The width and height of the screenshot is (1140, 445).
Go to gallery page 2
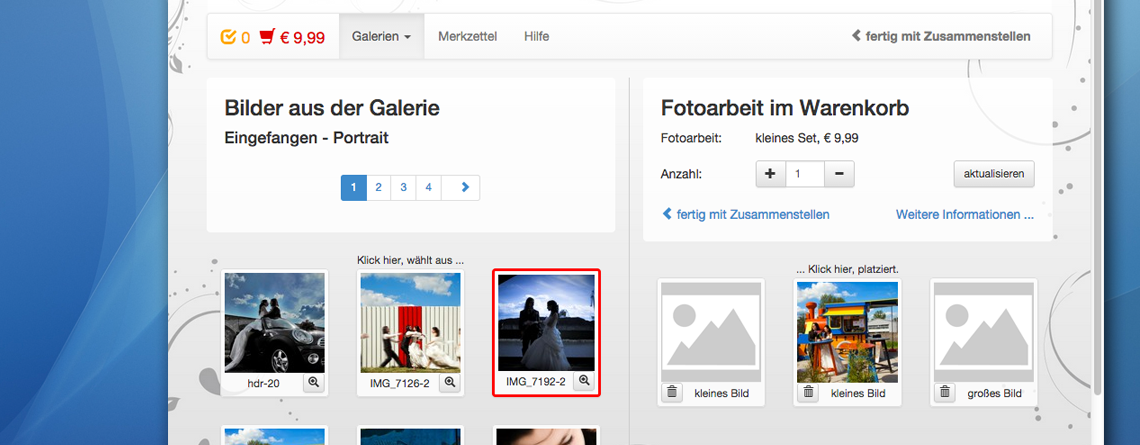(x=378, y=188)
